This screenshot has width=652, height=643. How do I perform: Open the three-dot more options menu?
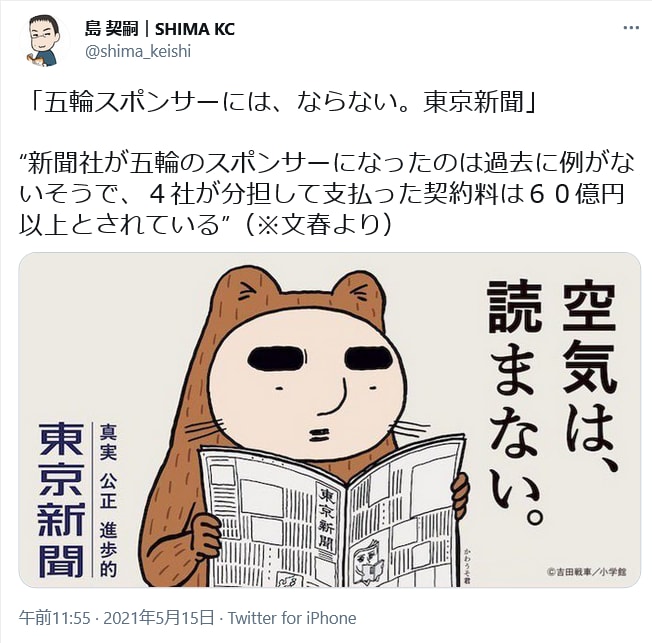click(x=631, y=28)
